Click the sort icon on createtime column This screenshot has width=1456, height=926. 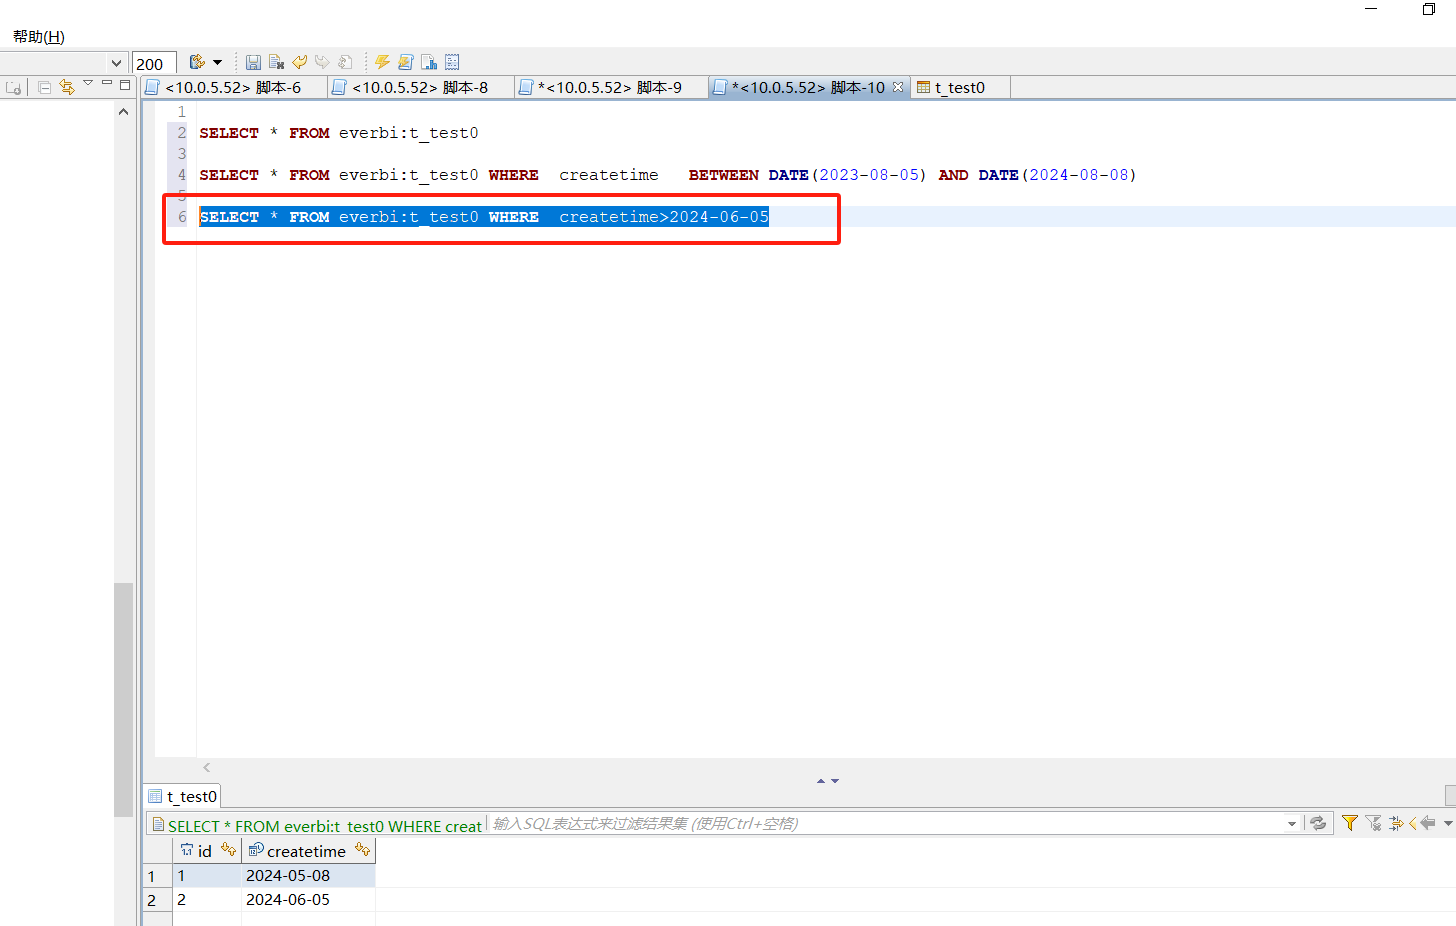click(362, 849)
